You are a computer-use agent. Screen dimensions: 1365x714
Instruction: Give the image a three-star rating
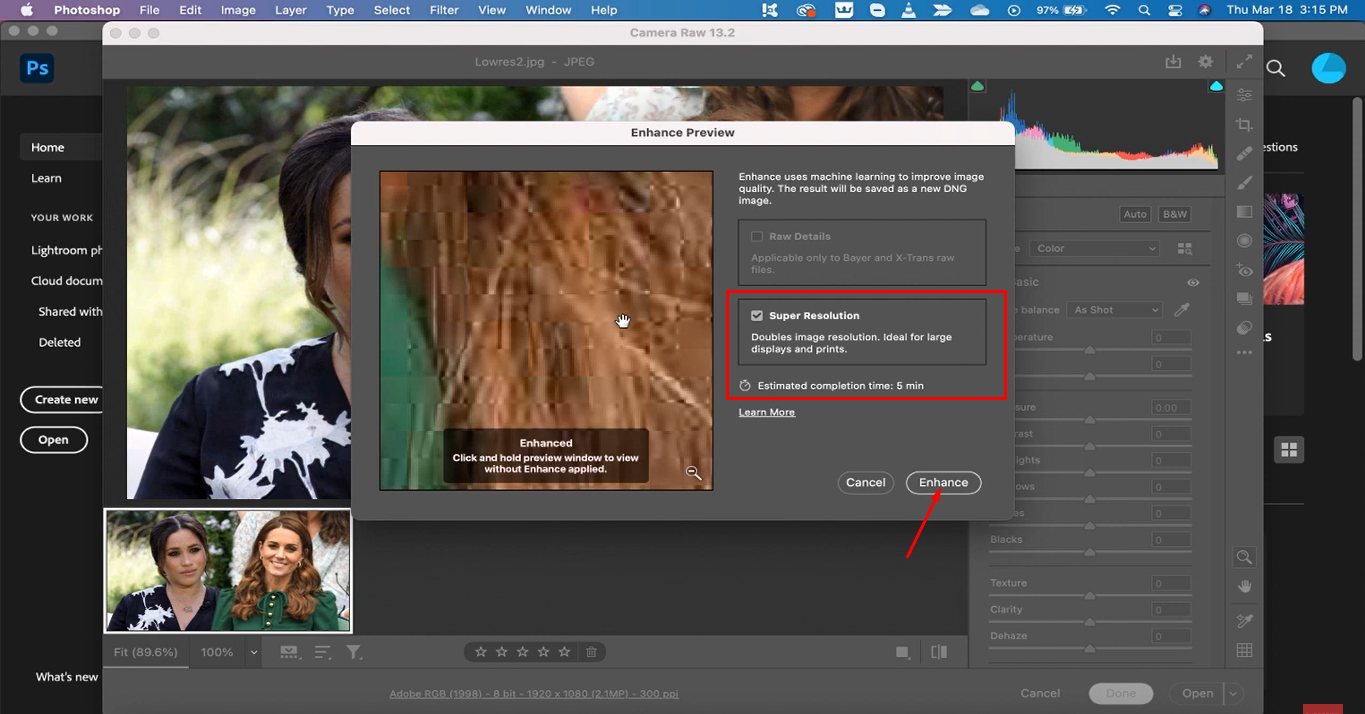522,651
